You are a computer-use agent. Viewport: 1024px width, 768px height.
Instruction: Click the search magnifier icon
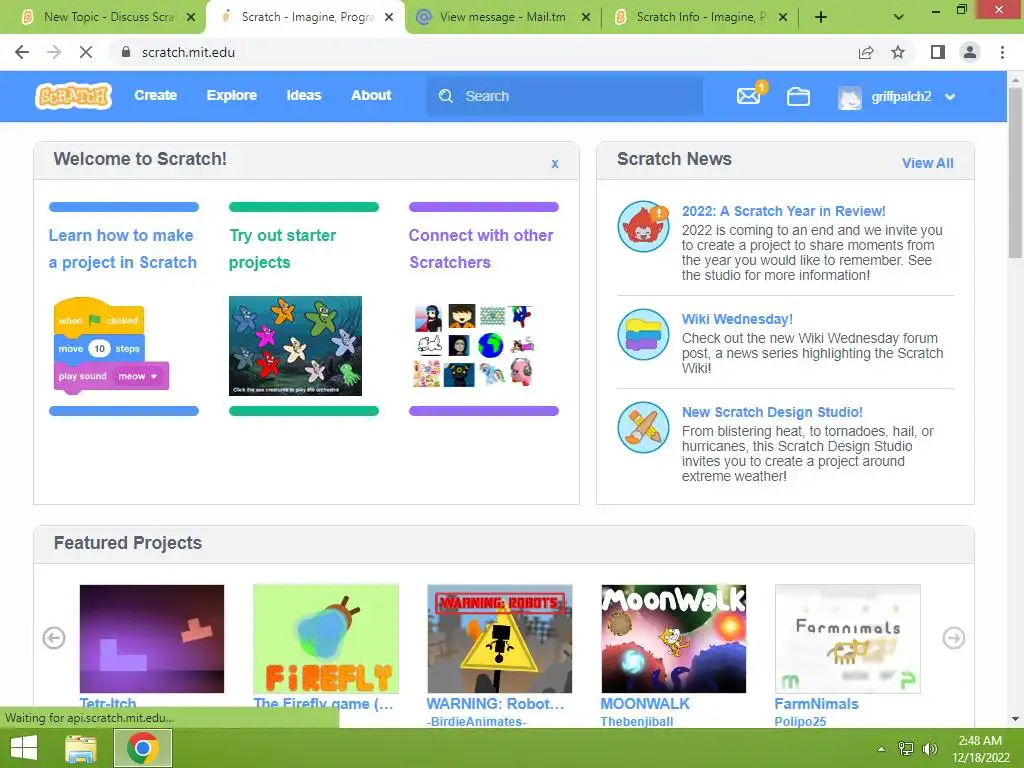[446, 96]
